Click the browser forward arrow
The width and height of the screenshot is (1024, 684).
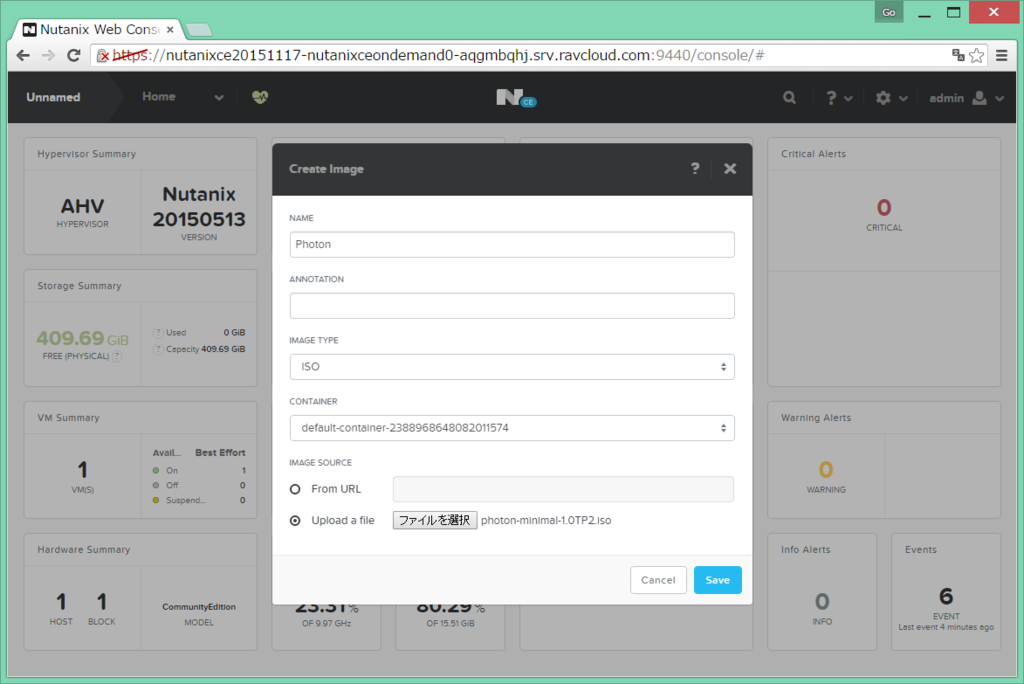(48, 56)
